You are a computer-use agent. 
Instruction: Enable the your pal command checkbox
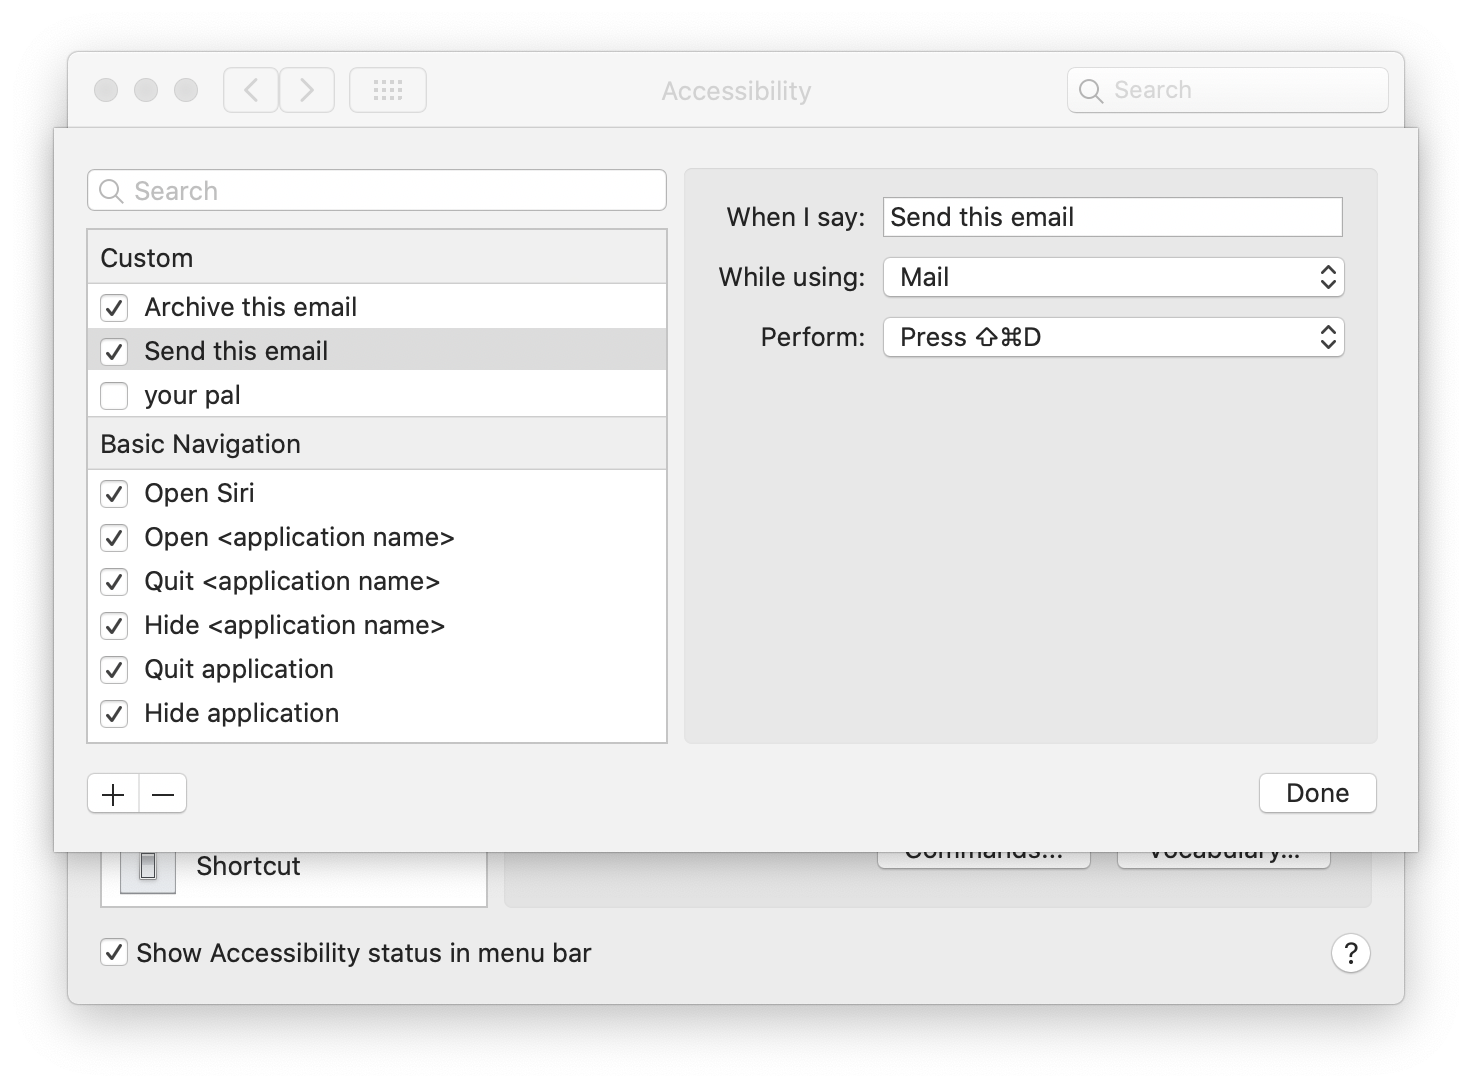(114, 396)
